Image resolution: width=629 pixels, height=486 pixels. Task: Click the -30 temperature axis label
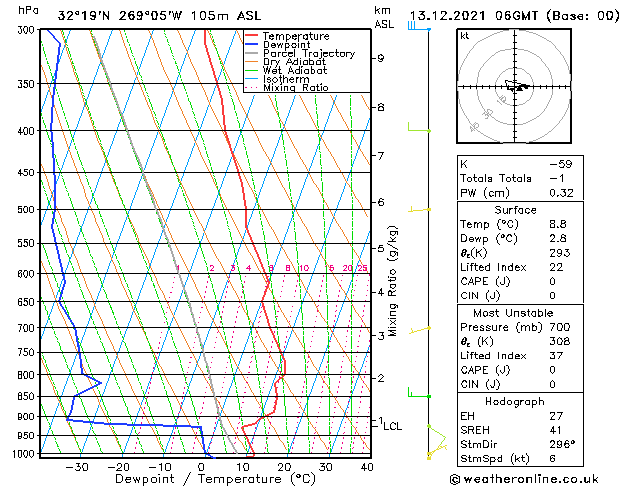(x=77, y=467)
